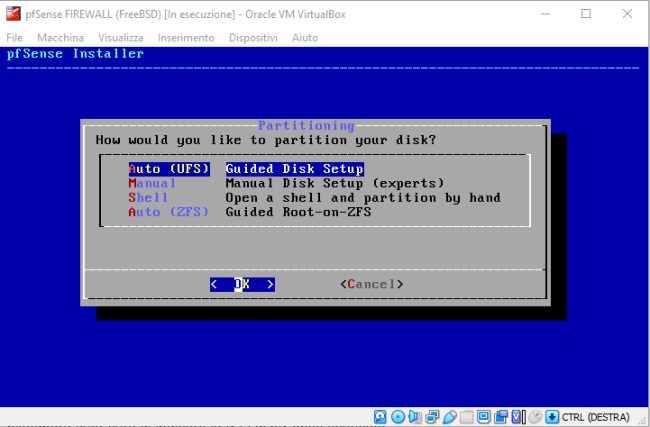Click the CTRL (DESTRA) host key label
The width and height of the screenshot is (650, 427).
click(x=595, y=417)
